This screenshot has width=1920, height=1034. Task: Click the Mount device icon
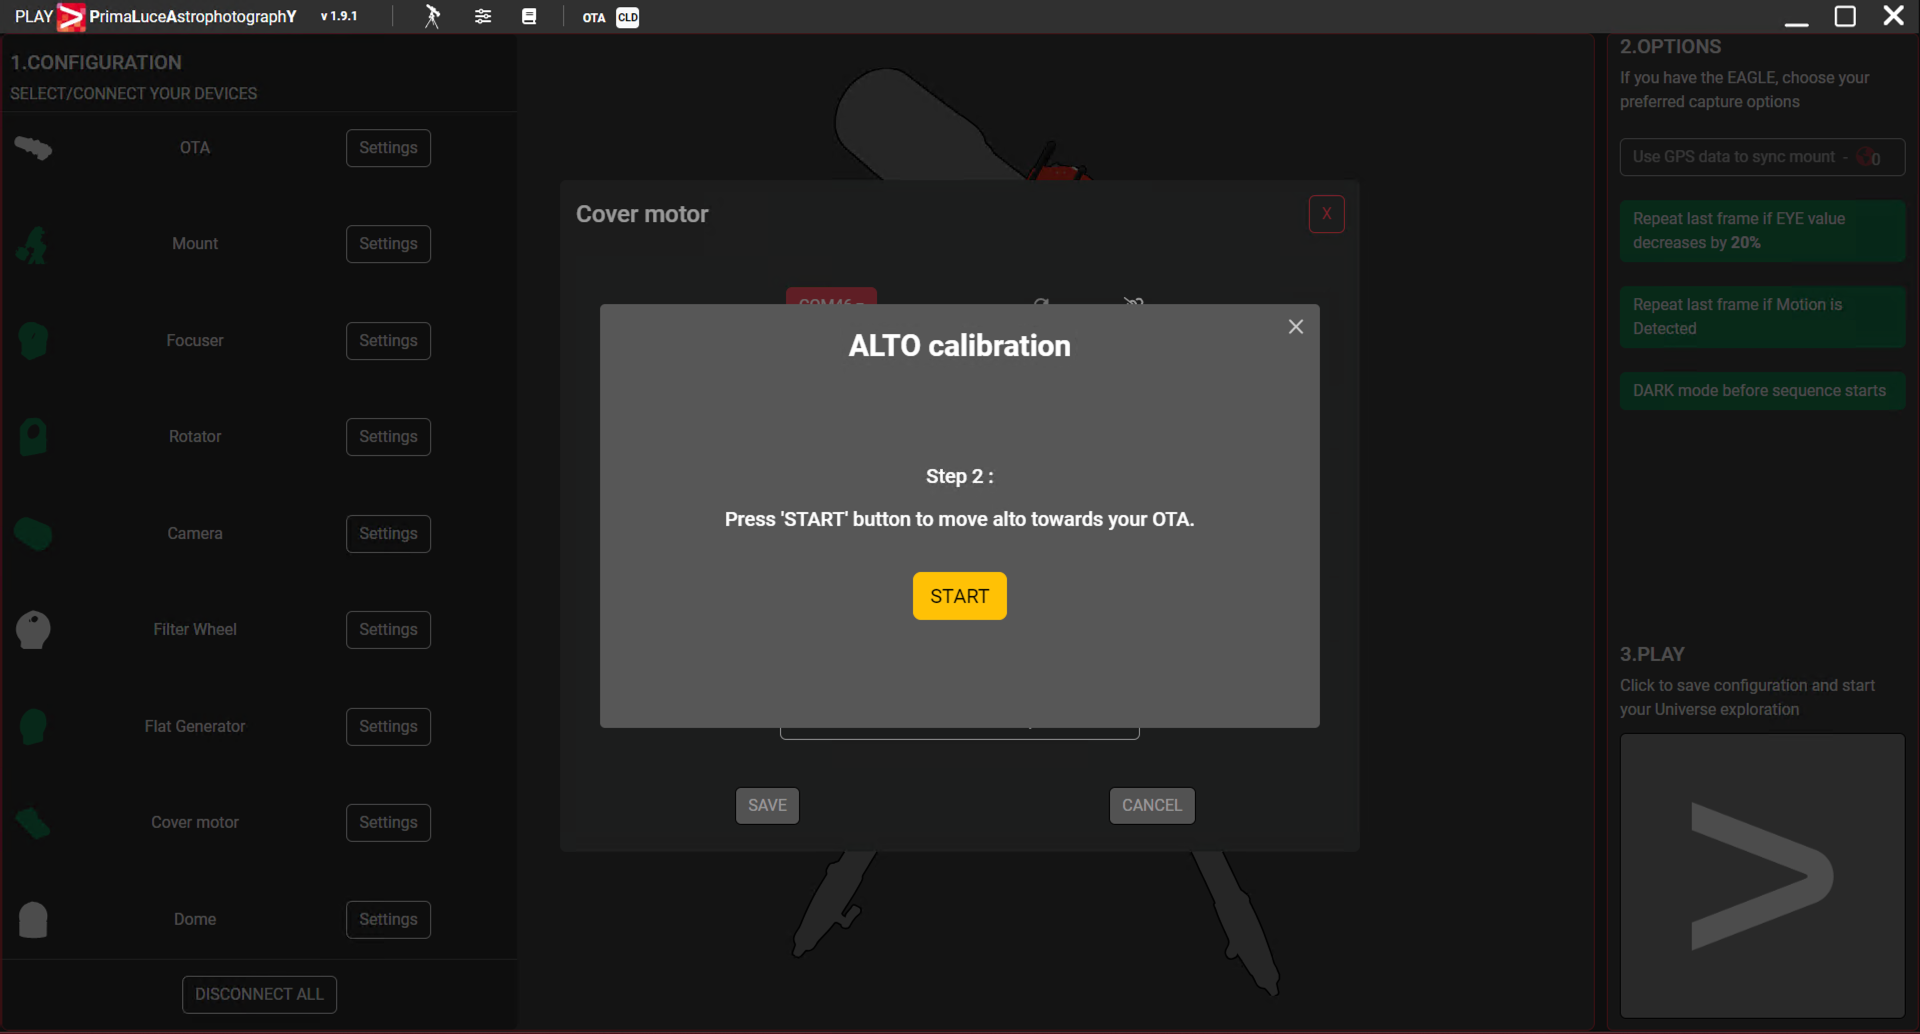32,244
